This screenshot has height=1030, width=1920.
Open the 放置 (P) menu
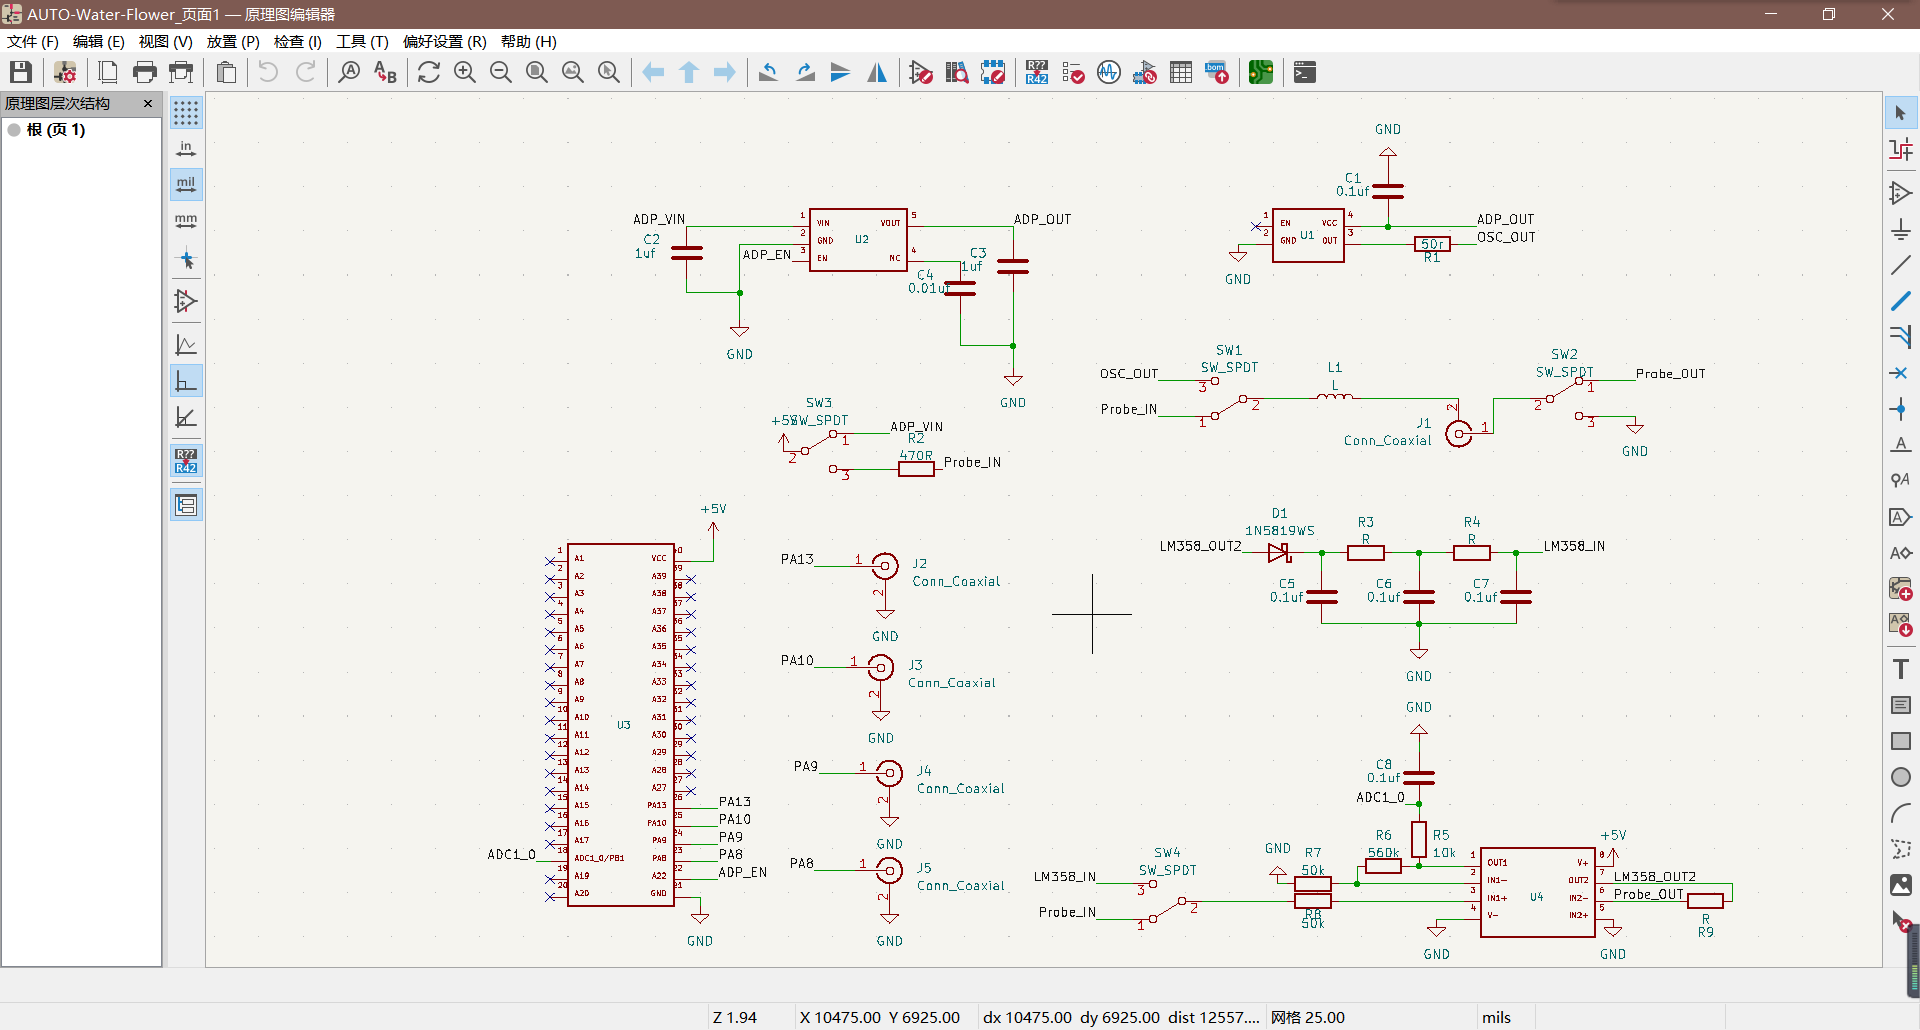click(233, 41)
